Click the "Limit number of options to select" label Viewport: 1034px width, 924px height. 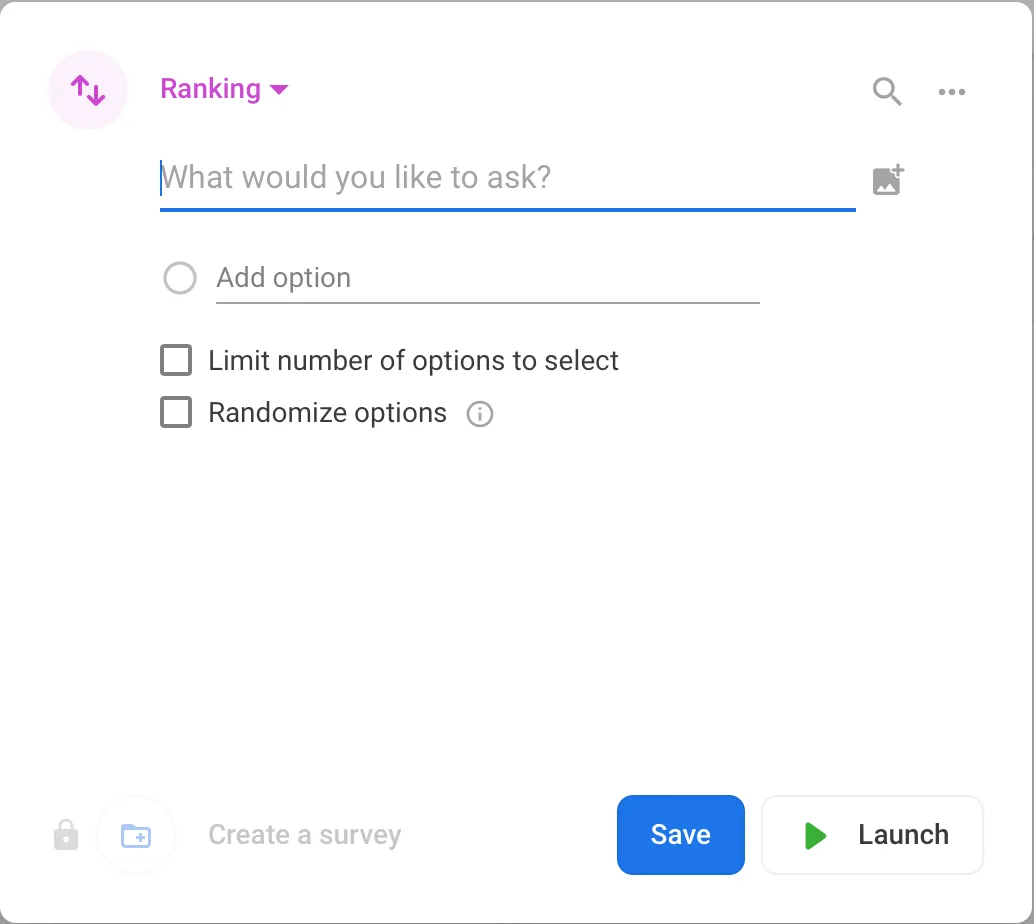click(413, 361)
